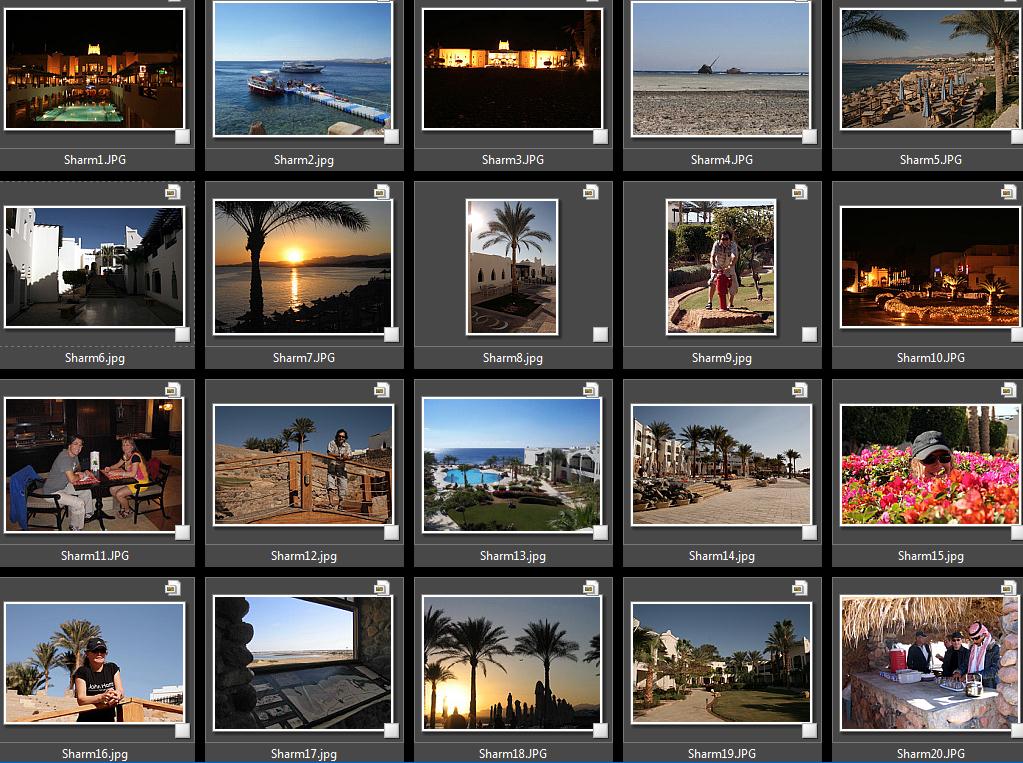
Task: Tick the checkbox on the Sharm7.JPG thumbnail
Action: [391, 335]
